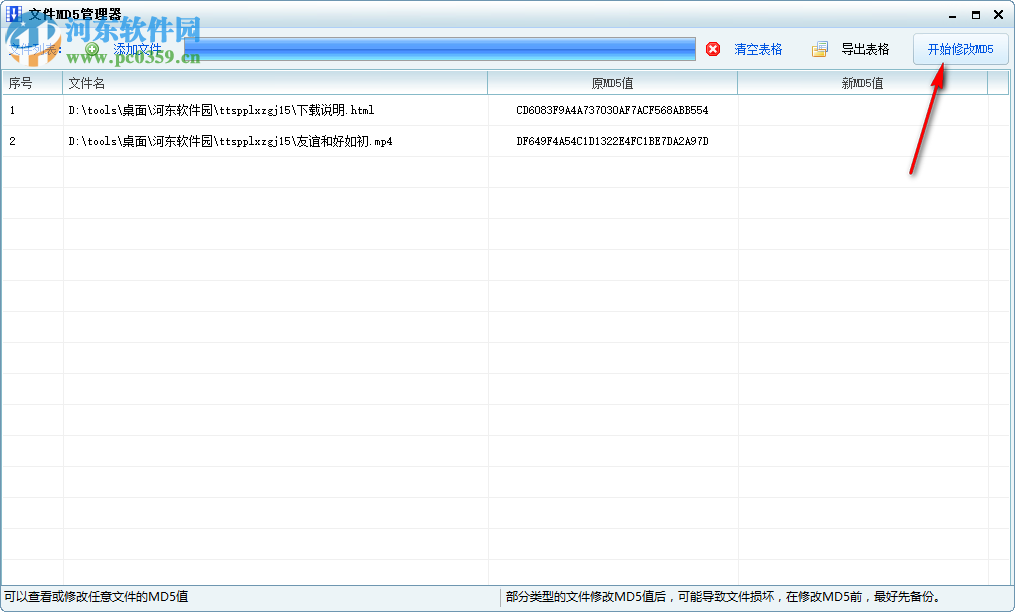1015x612 pixels.
Task: Click the 新MD5值 column header
Action: pyautogui.click(x=862, y=83)
